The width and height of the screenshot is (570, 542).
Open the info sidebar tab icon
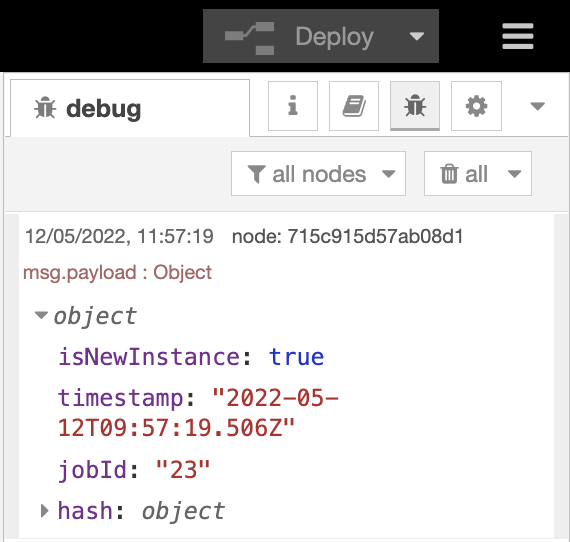click(x=293, y=106)
